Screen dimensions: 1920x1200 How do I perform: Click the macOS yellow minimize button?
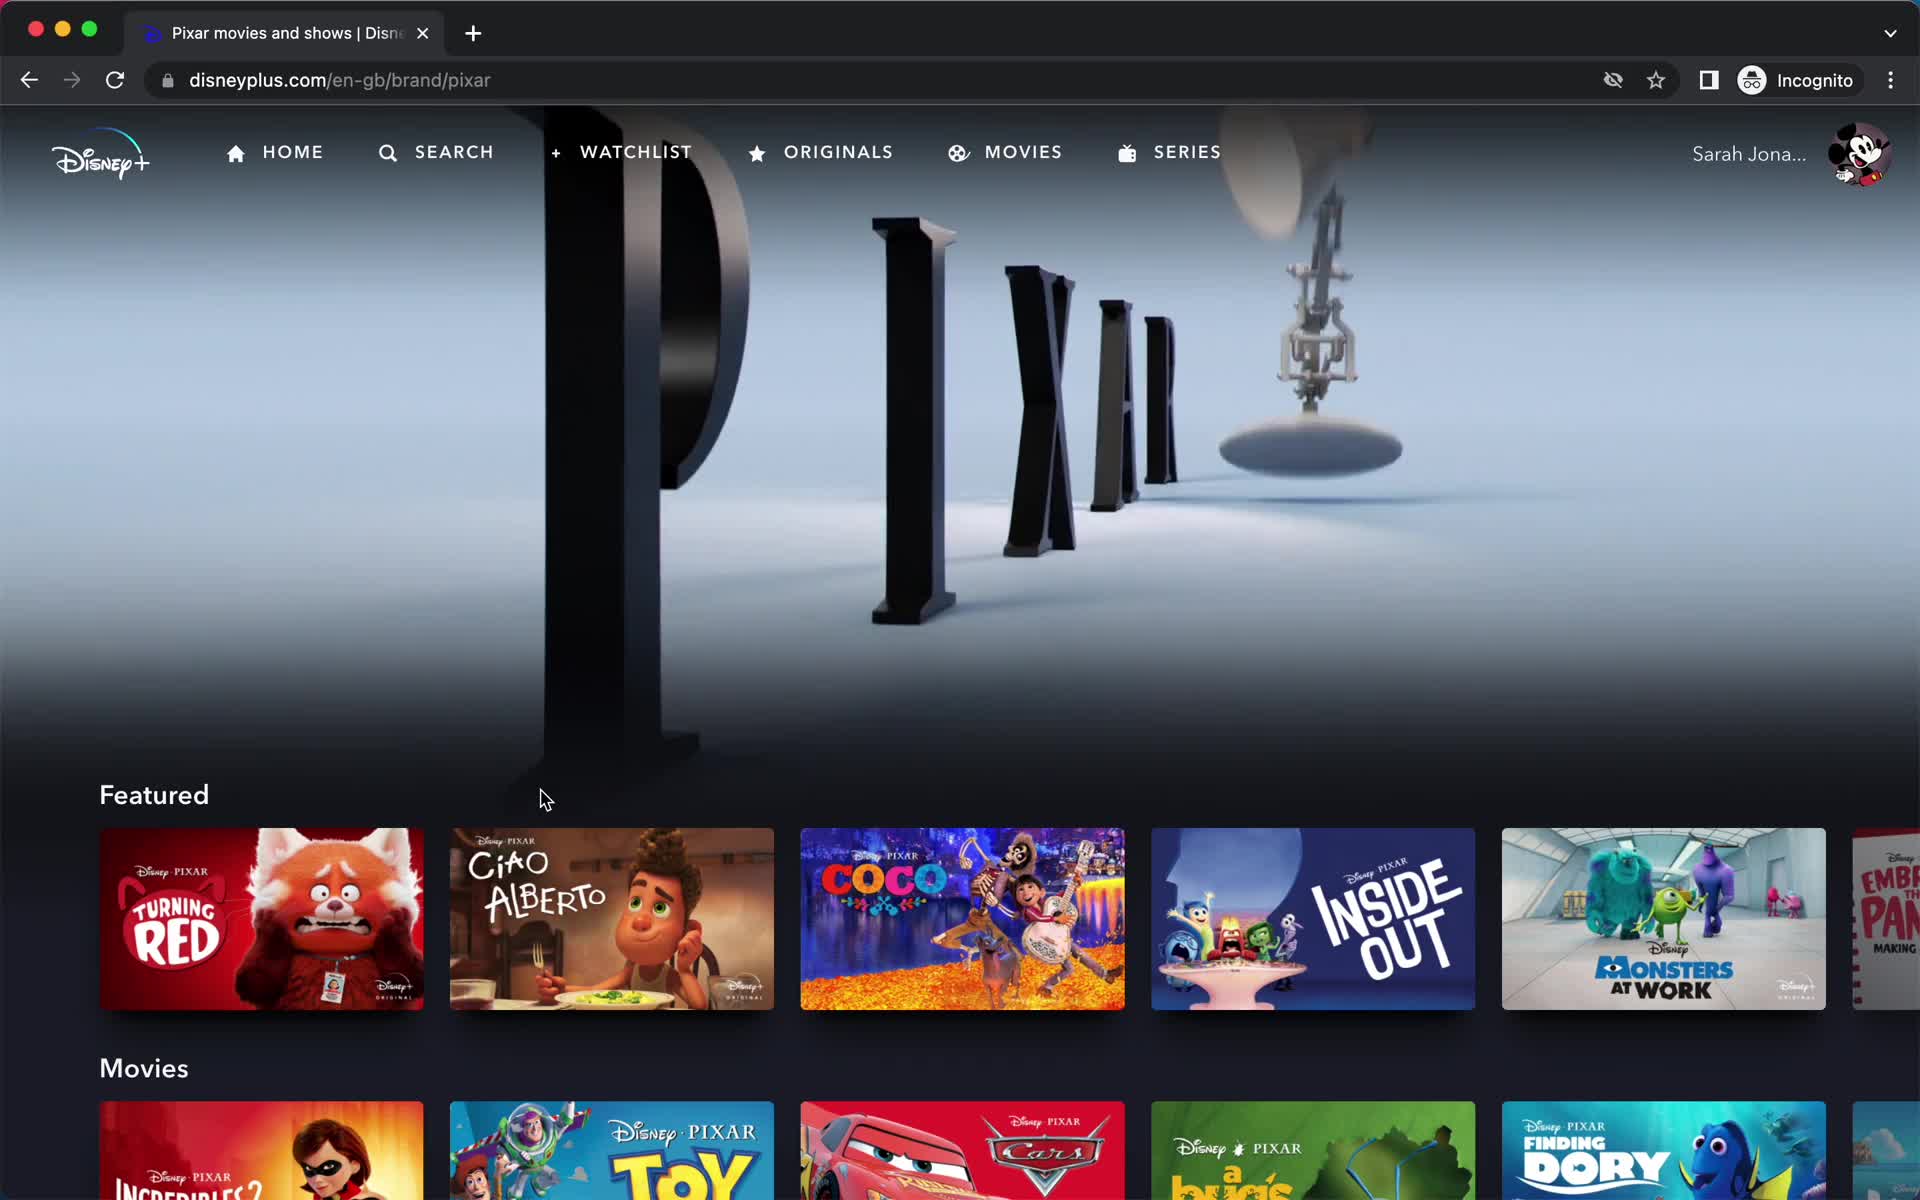pos(62,29)
